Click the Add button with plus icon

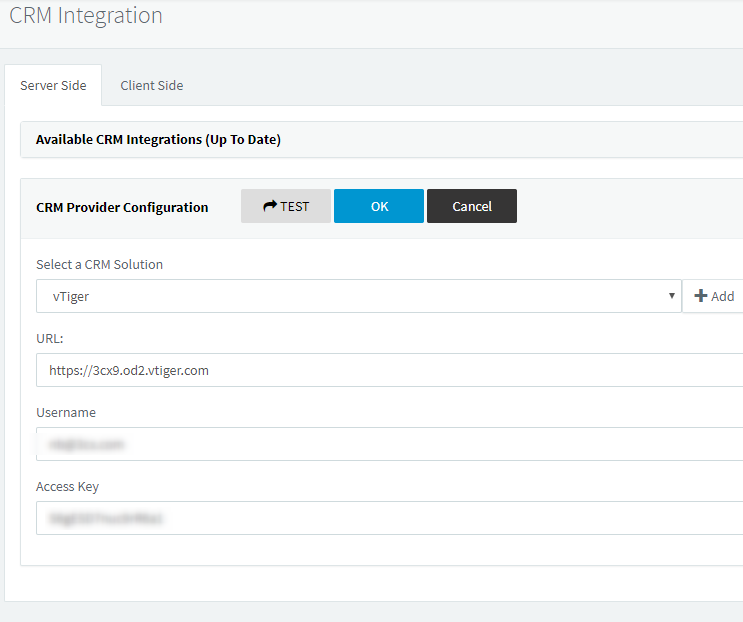tap(713, 296)
